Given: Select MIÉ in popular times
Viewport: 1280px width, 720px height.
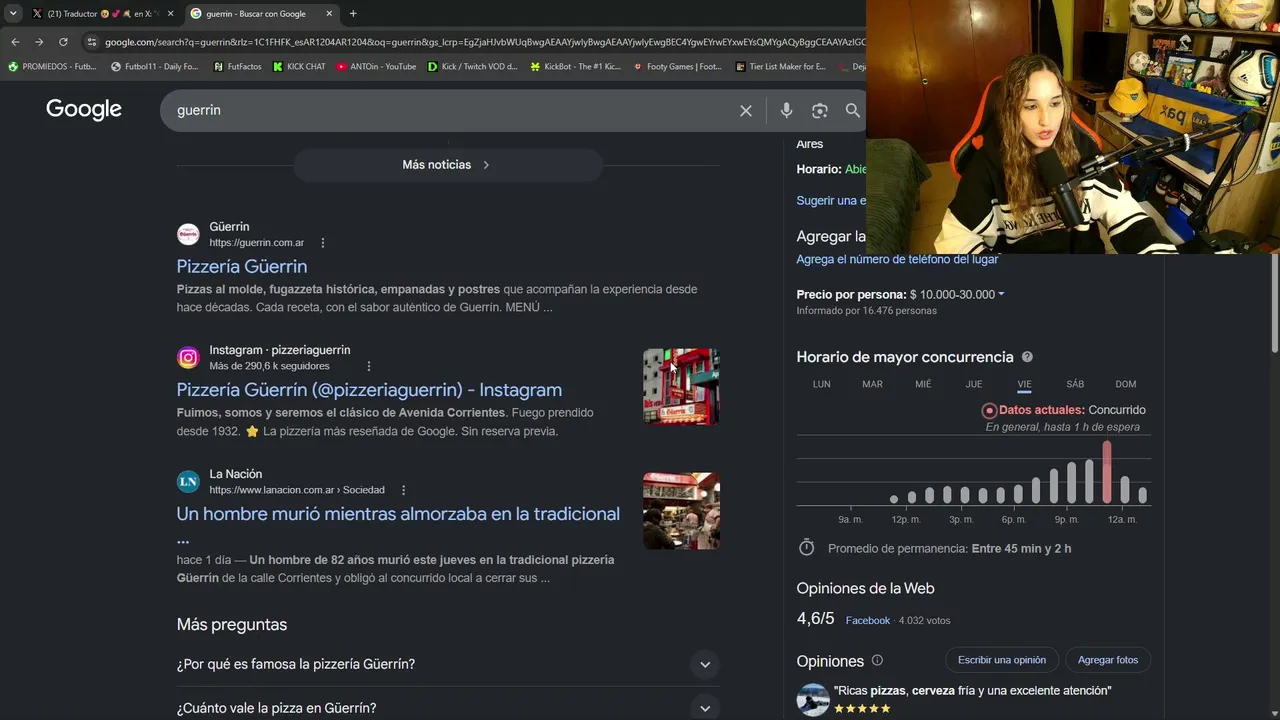Looking at the screenshot, I should (x=923, y=384).
